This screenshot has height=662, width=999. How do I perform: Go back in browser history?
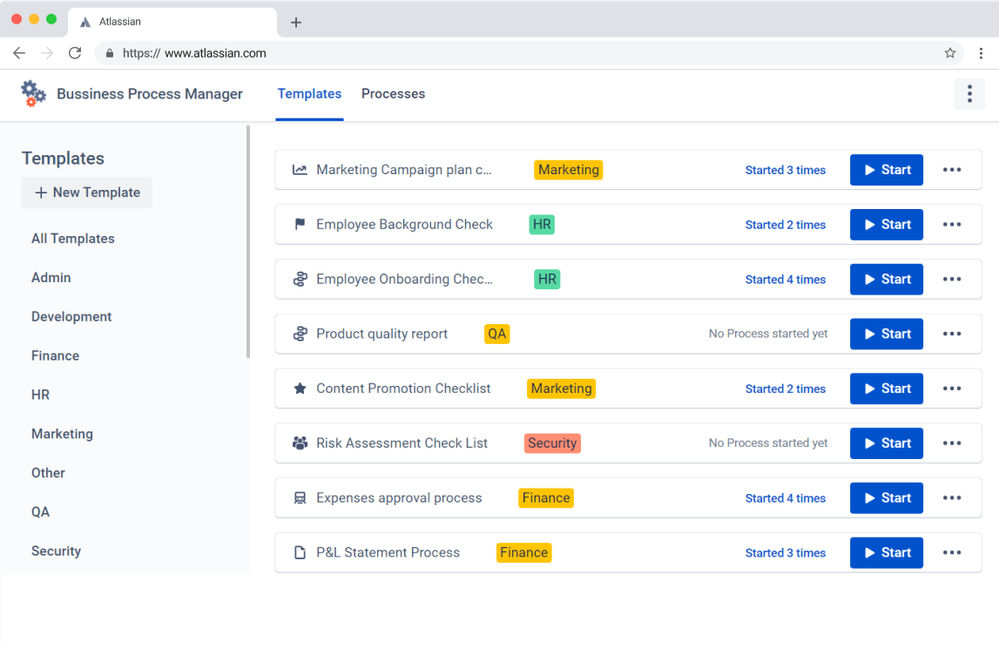pos(19,53)
